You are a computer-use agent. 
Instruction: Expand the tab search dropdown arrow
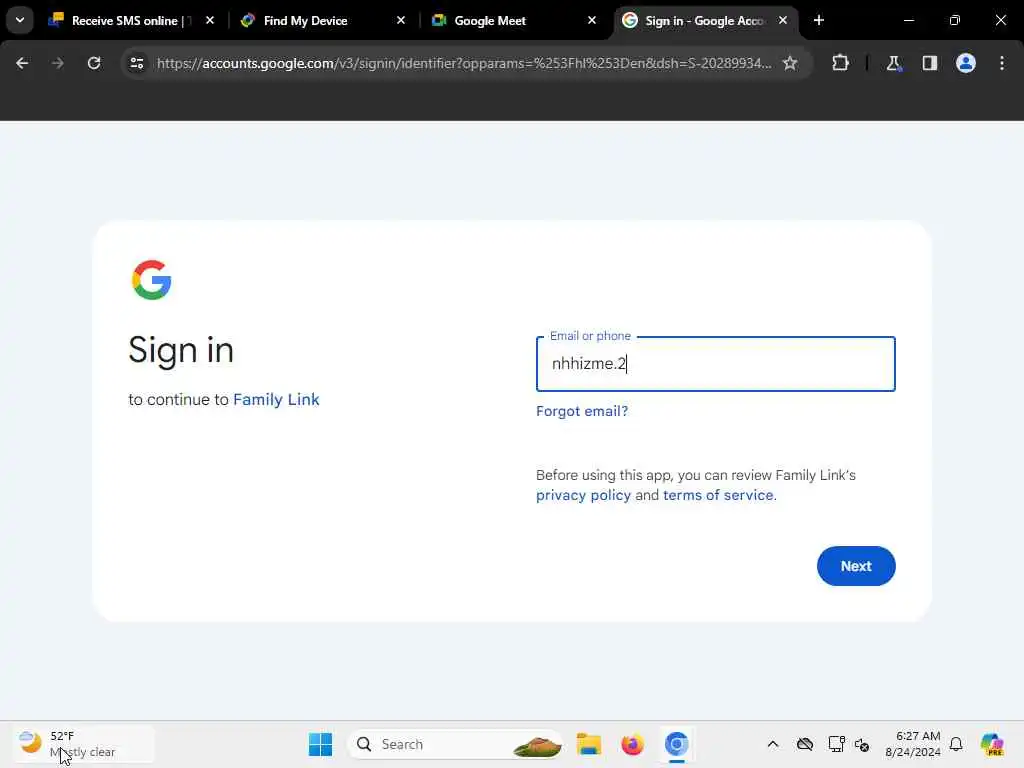tap(20, 20)
